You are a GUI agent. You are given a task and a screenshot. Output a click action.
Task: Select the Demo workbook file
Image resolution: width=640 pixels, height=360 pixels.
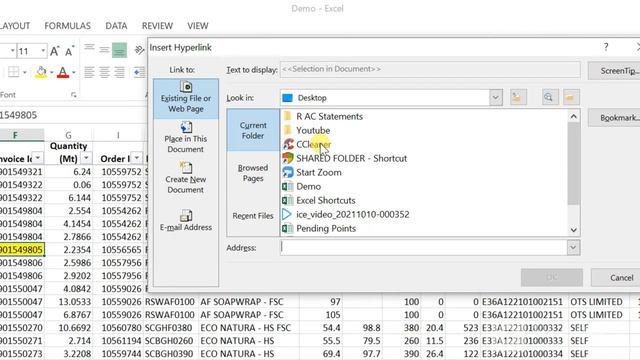click(302, 186)
